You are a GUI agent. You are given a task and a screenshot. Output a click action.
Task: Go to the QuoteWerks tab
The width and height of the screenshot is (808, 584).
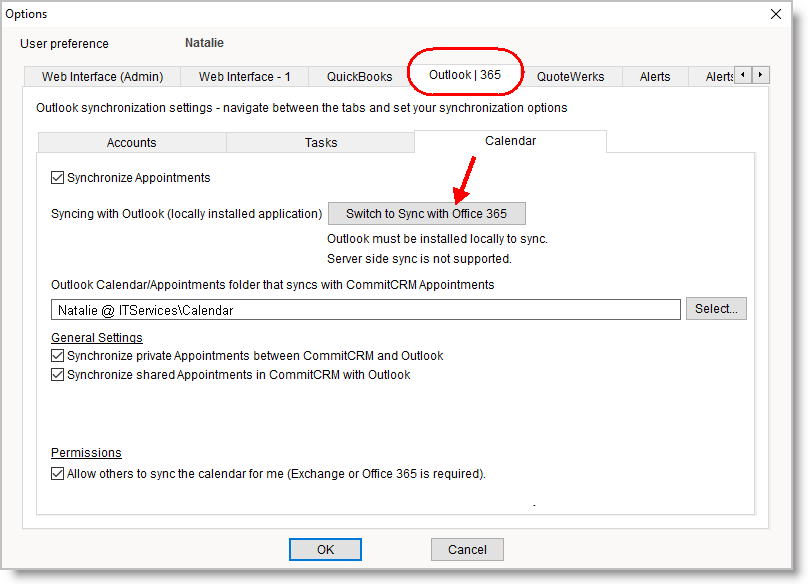(570, 77)
